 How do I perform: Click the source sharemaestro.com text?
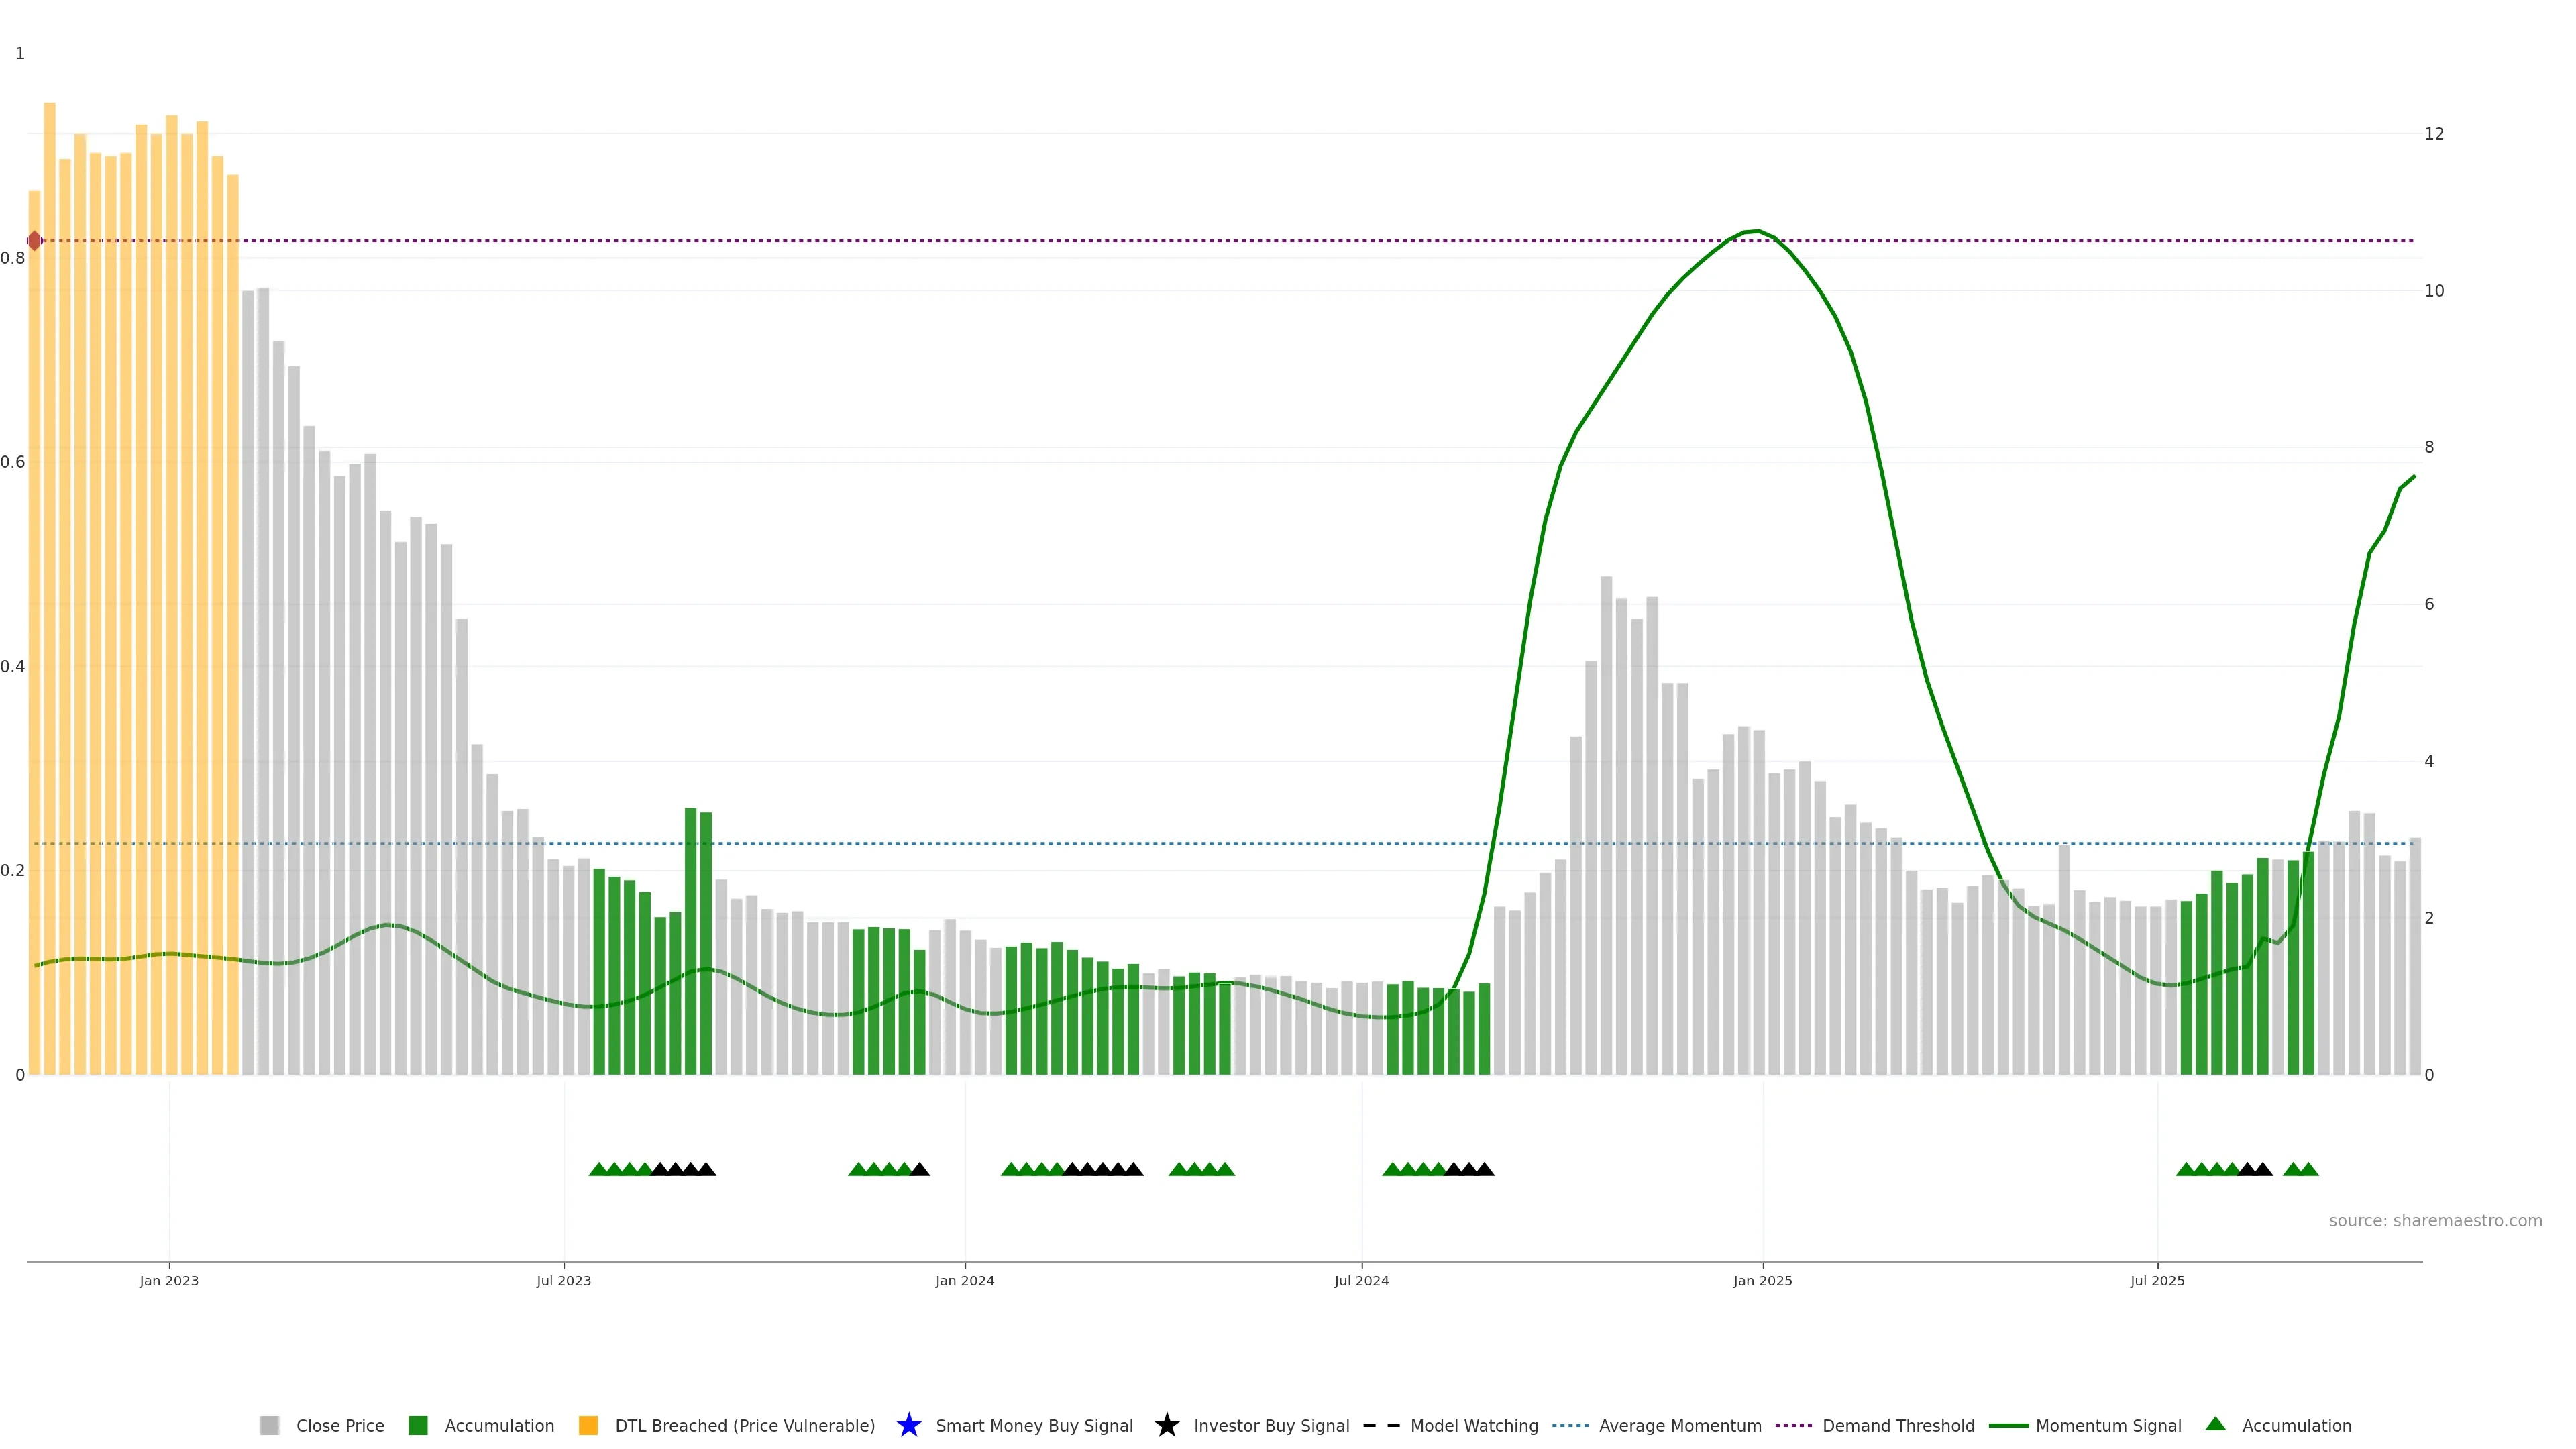[2435, 1220]
